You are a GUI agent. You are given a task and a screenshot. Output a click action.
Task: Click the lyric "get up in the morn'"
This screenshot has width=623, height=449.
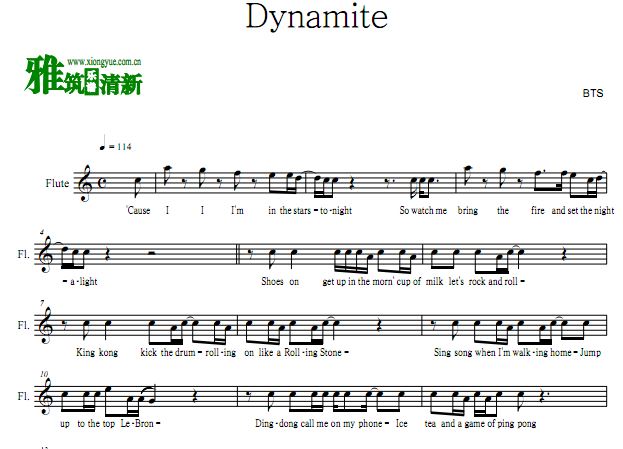(x=358, y=282)
